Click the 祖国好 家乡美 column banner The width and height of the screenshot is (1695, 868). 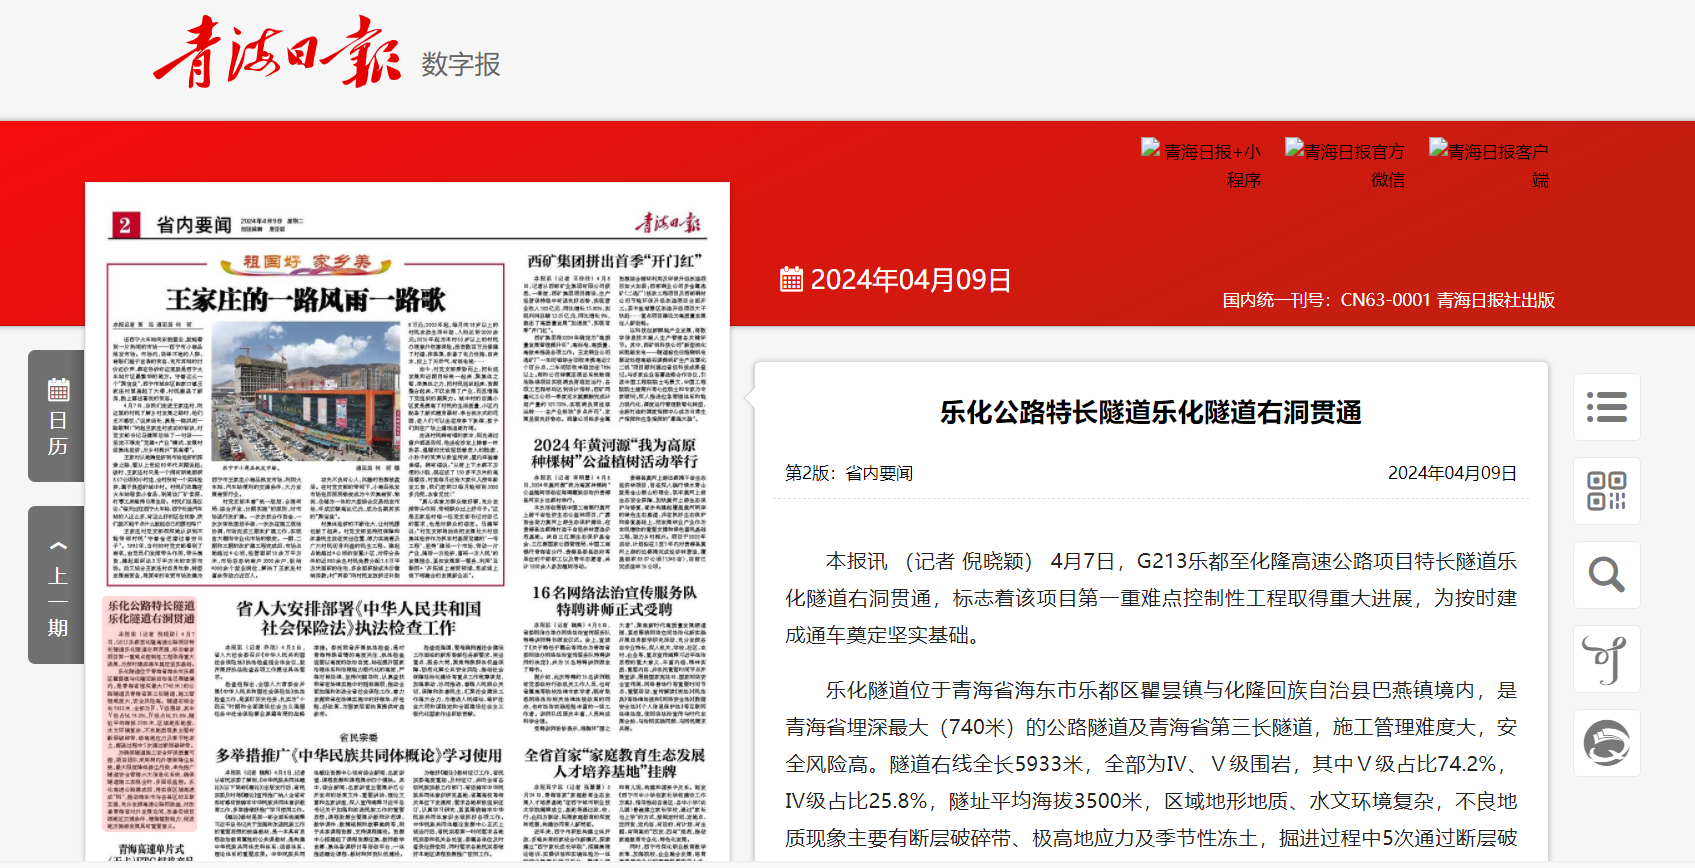tap(306, 263)
